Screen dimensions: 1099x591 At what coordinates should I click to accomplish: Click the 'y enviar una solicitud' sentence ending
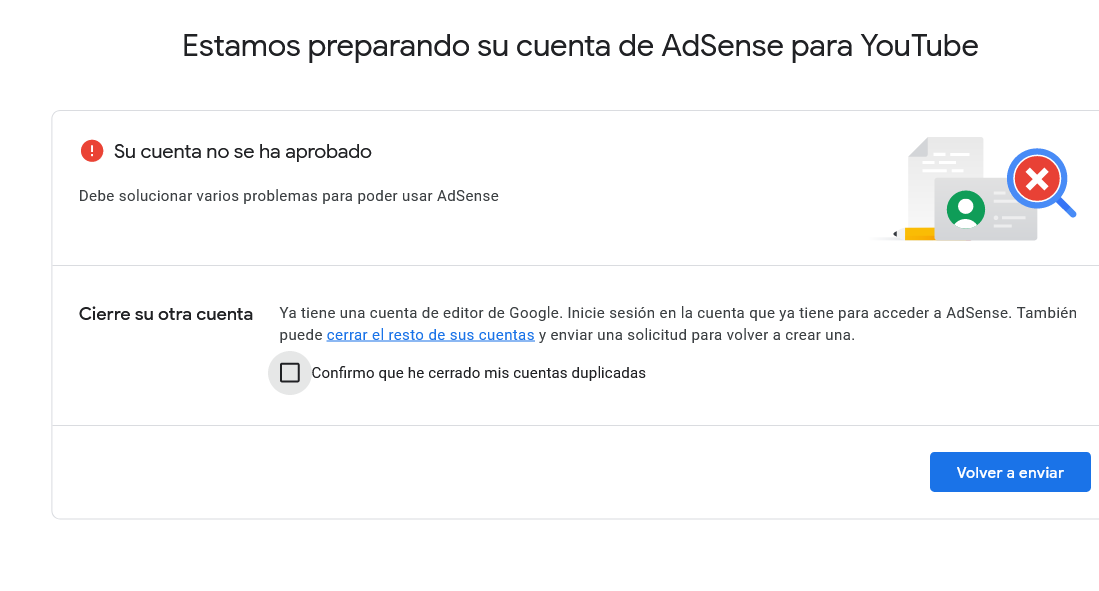pyautogui.click(x=697, y=335)
